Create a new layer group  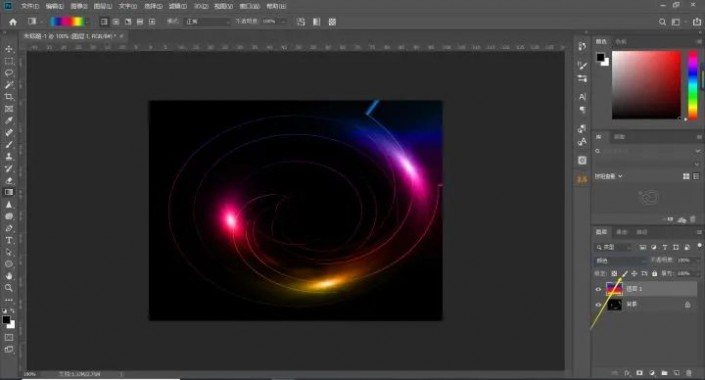[x=664, y=373]
